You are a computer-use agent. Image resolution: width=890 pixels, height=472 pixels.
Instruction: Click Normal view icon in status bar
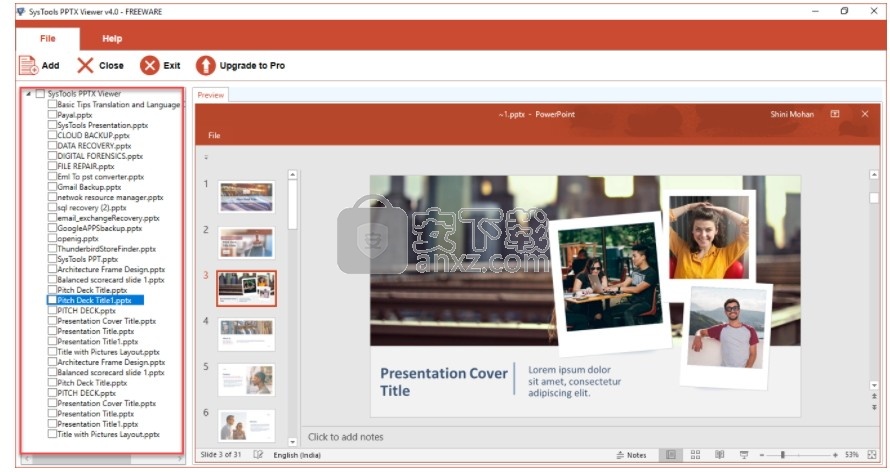point(670,455)
